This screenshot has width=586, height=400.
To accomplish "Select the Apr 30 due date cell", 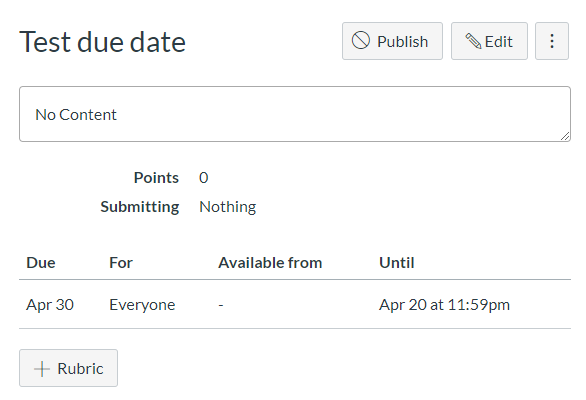I will point(50,305).
